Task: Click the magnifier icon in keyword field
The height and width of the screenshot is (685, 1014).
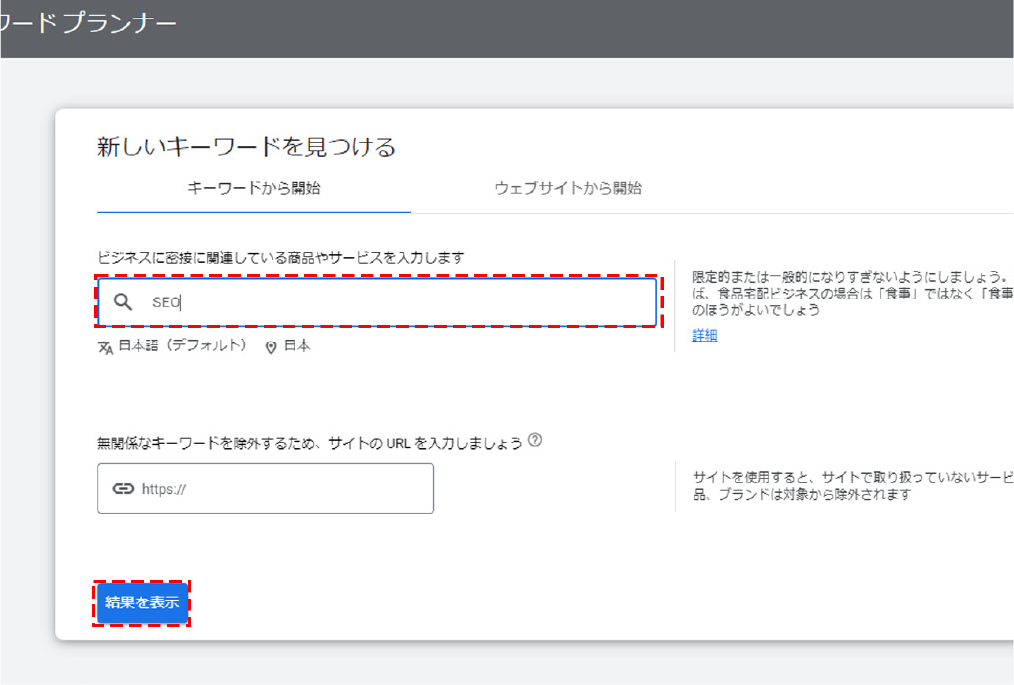Action: coord(123,301)
